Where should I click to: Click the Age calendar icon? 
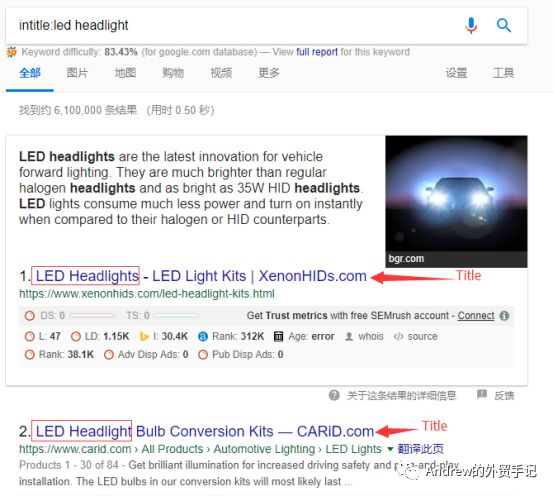pyautogui.click(x=278, y=336)
